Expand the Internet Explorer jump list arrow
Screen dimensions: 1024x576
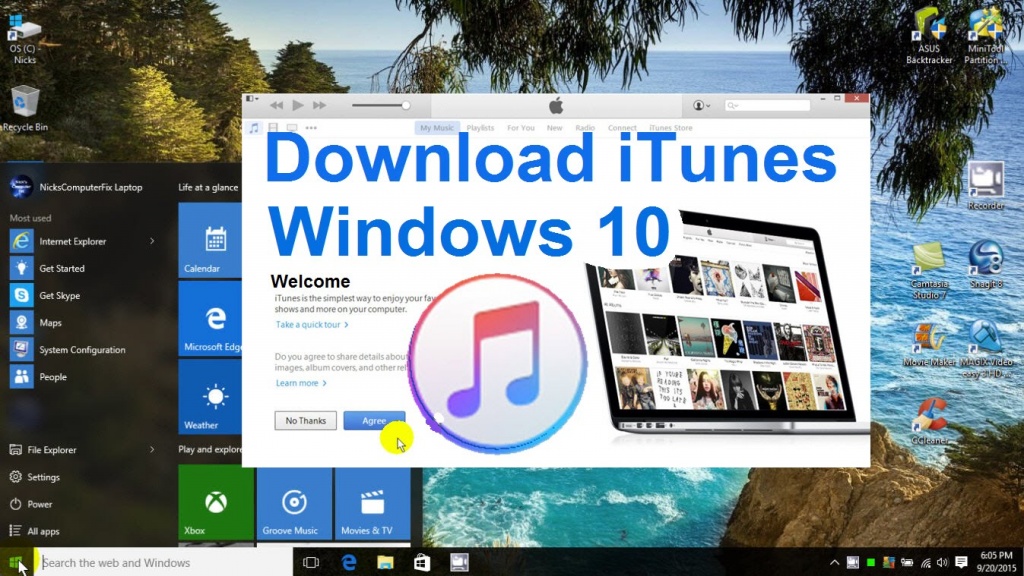point(152,241)
